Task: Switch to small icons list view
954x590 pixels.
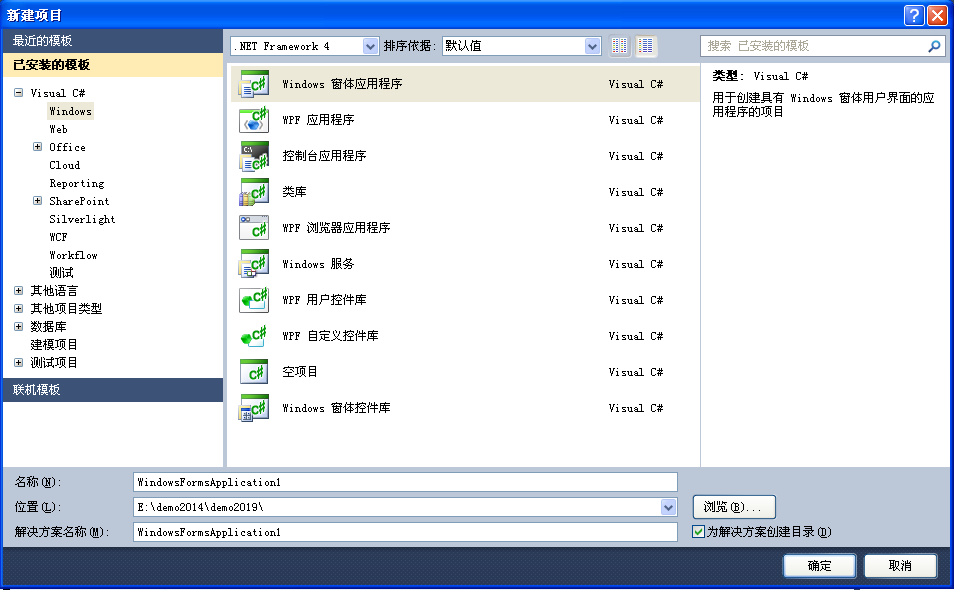Action: (620, 46)
